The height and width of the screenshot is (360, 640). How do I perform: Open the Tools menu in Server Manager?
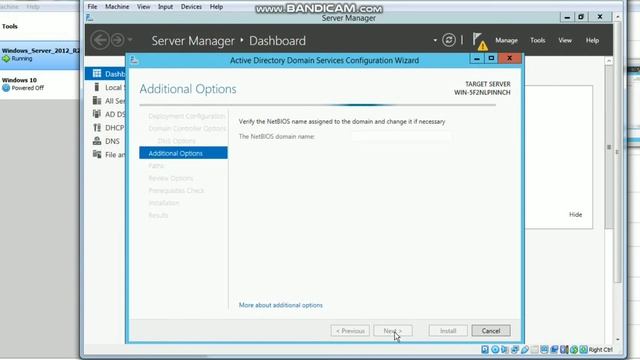tap(538, 40)
